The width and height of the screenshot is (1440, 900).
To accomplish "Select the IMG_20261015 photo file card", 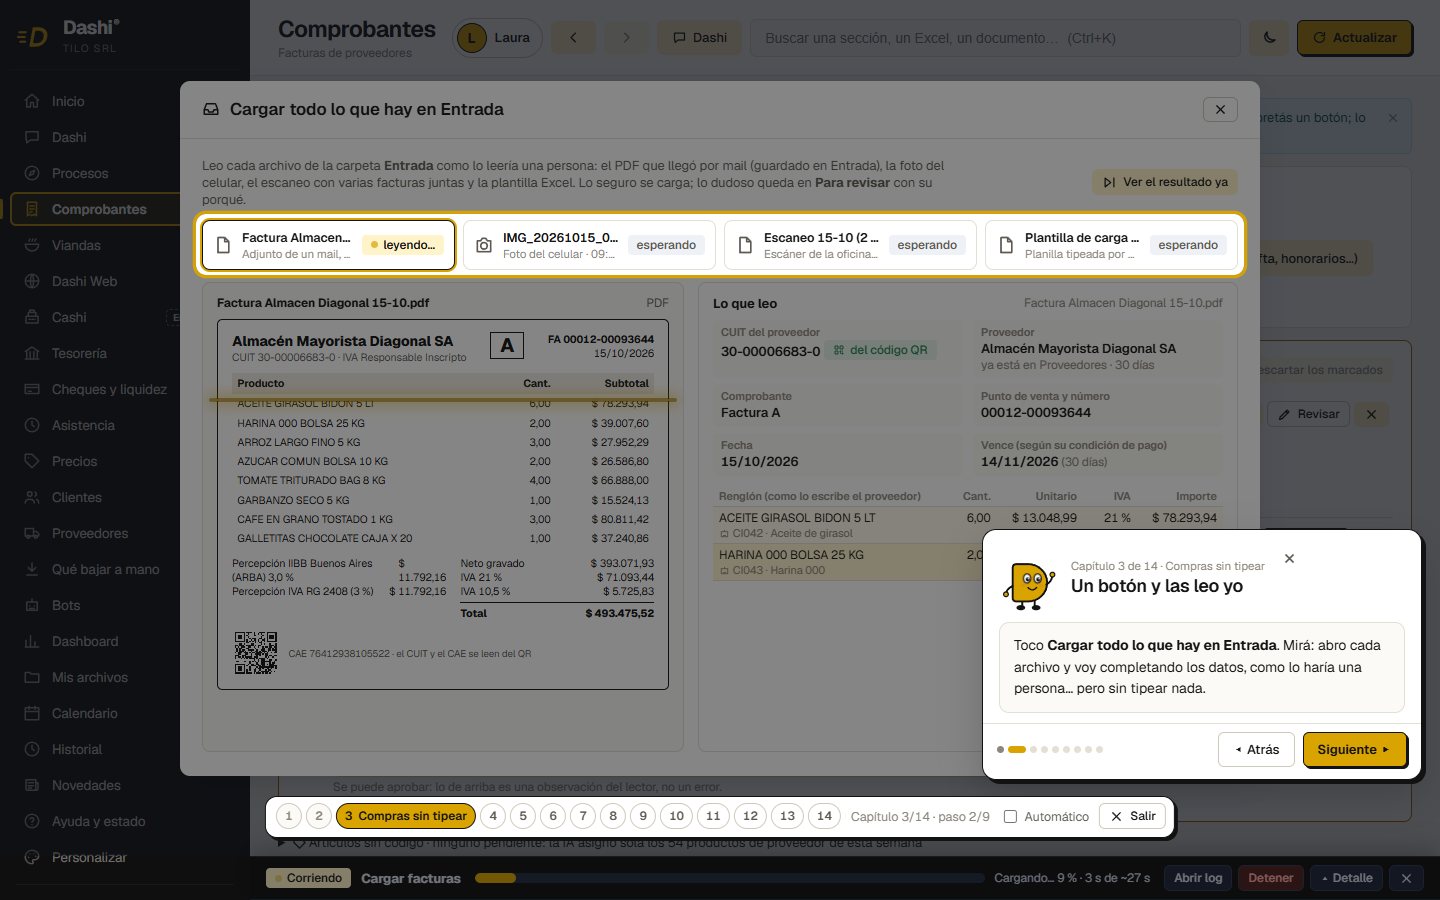I will (x=589, y=245).
